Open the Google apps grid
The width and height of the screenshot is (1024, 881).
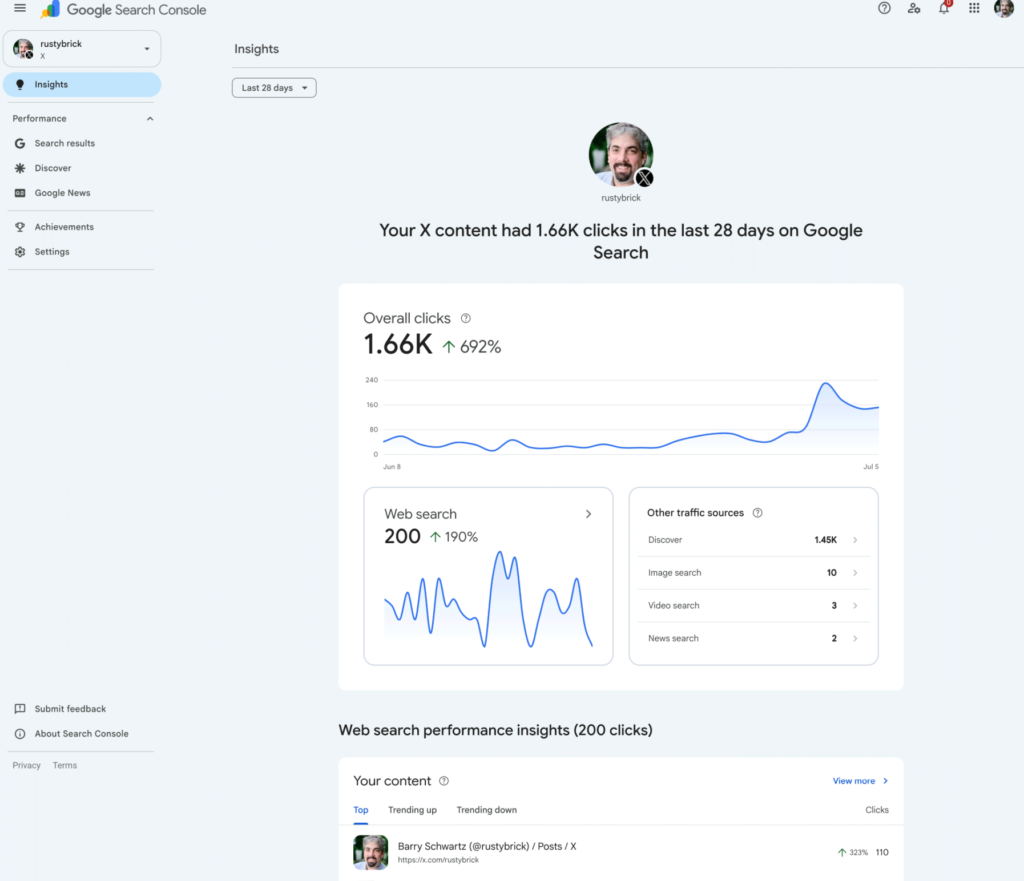[974, 8]
